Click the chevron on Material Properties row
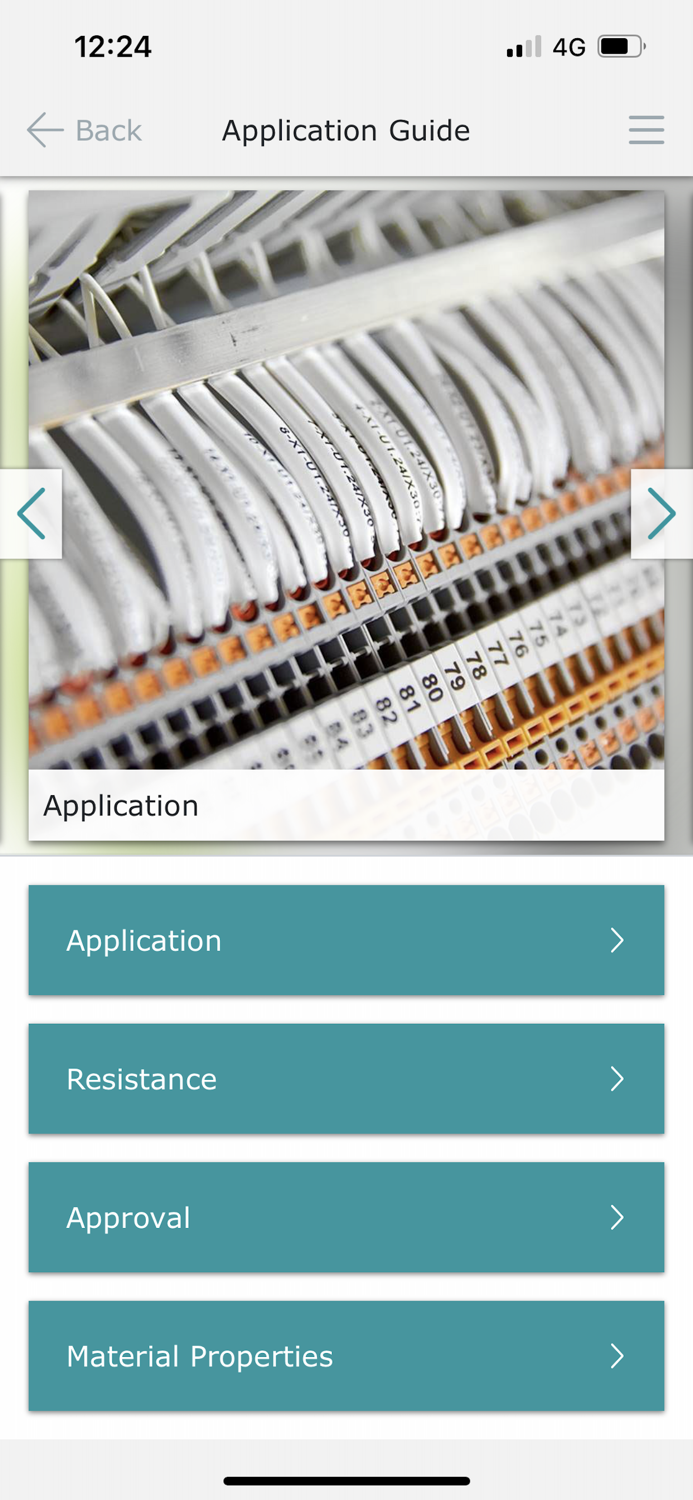 (x=617, y=1356)
